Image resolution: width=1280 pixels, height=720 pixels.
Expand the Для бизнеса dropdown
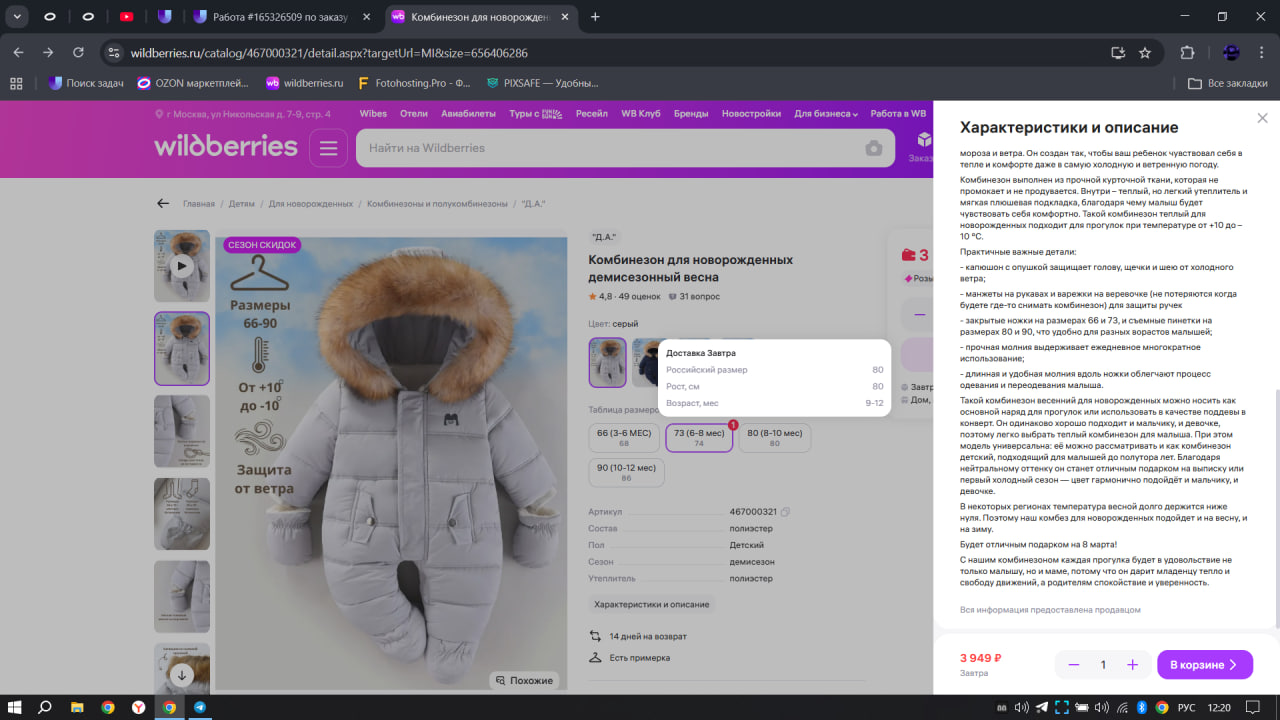[826, 114]
